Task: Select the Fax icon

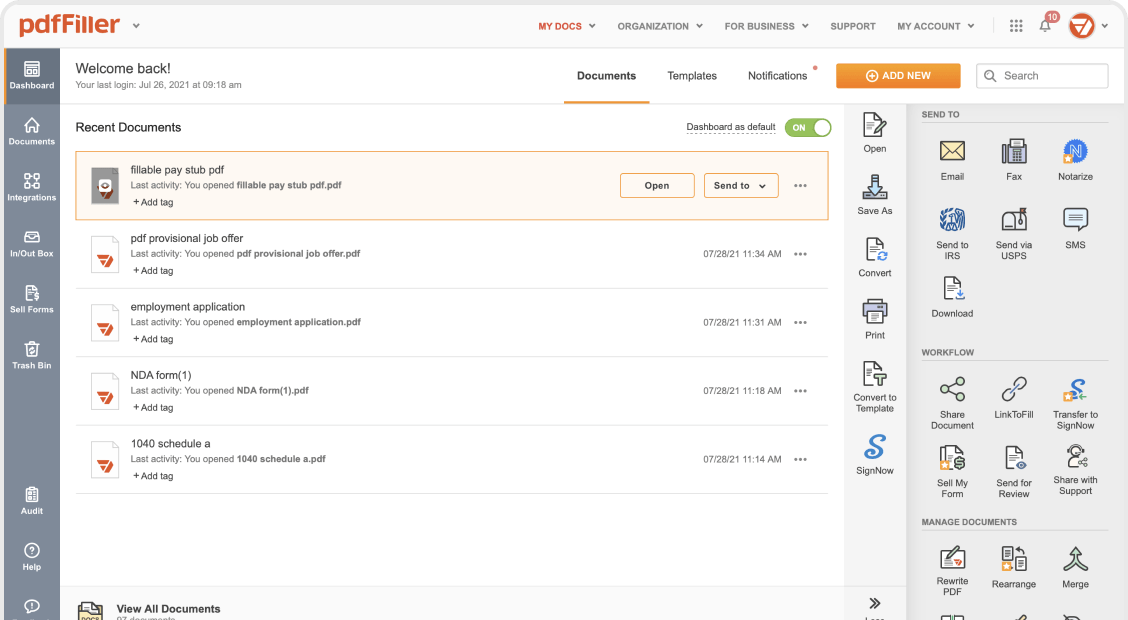Action: click(x=1014, y=153)
